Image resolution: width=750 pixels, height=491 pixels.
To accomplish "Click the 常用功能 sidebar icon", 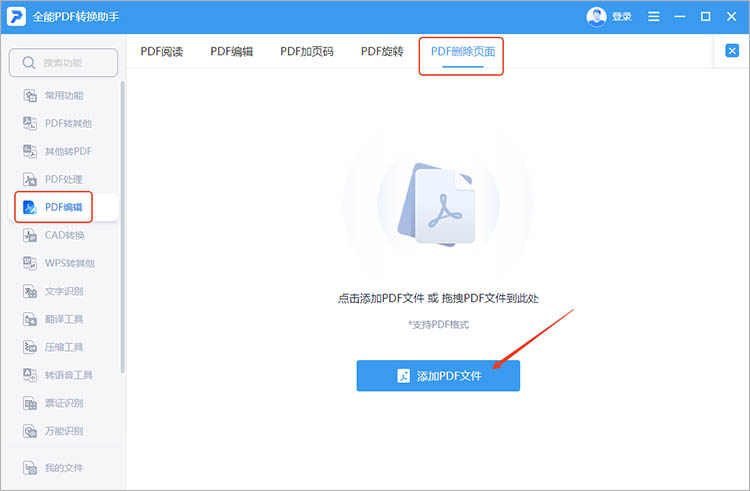I will (30, 96).
